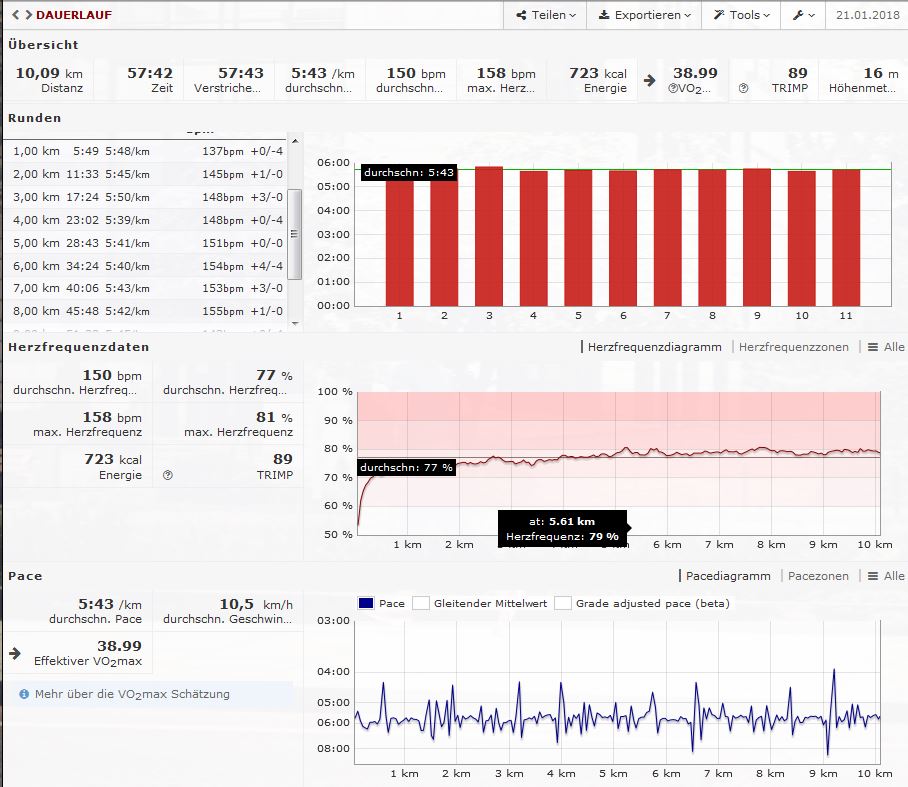Click the arrow icon beside Effektiver VO2max
The width and height of the screenshot is (908, 787).
tap(14, 653)
